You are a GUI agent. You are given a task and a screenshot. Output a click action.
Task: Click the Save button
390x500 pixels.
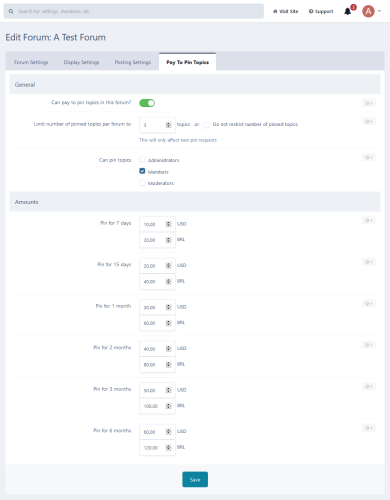(195, 479)
